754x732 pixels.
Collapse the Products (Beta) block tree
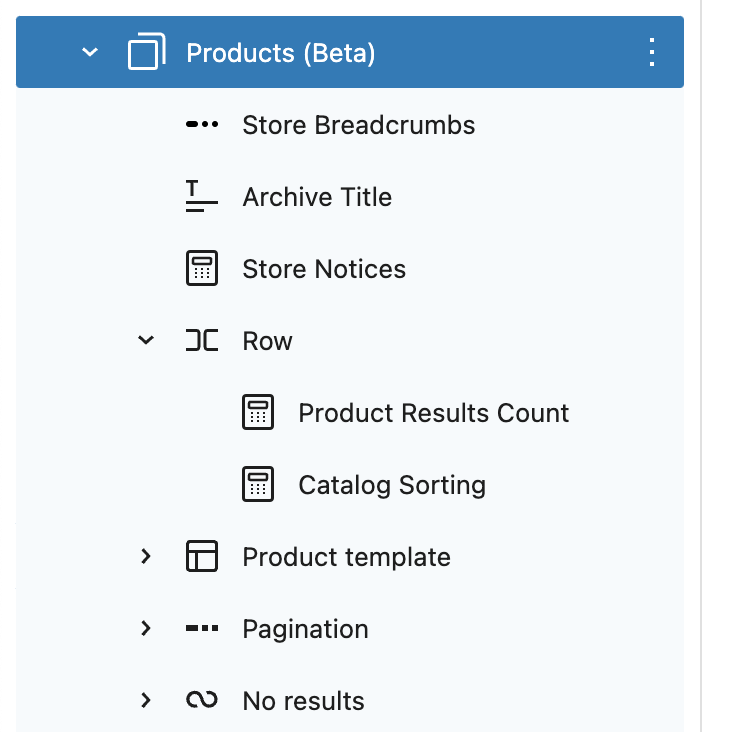[x=90, y=52]
